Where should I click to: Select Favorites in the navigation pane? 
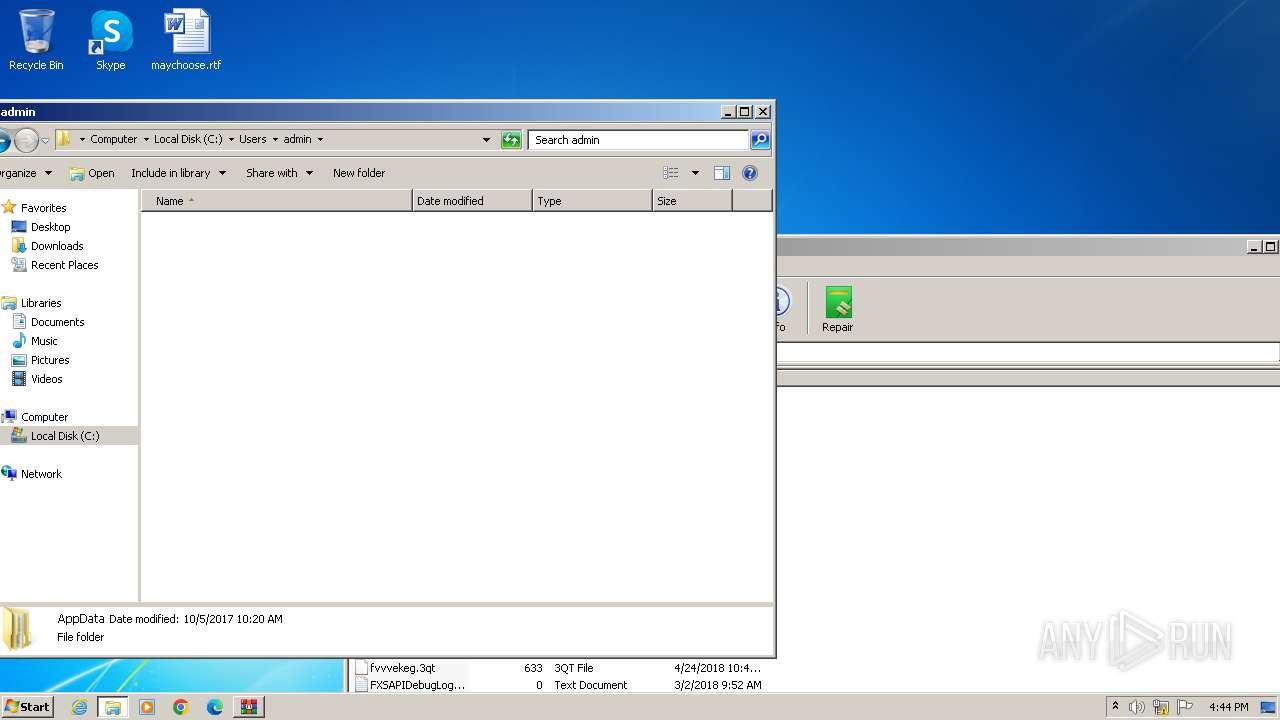(43, 208)
